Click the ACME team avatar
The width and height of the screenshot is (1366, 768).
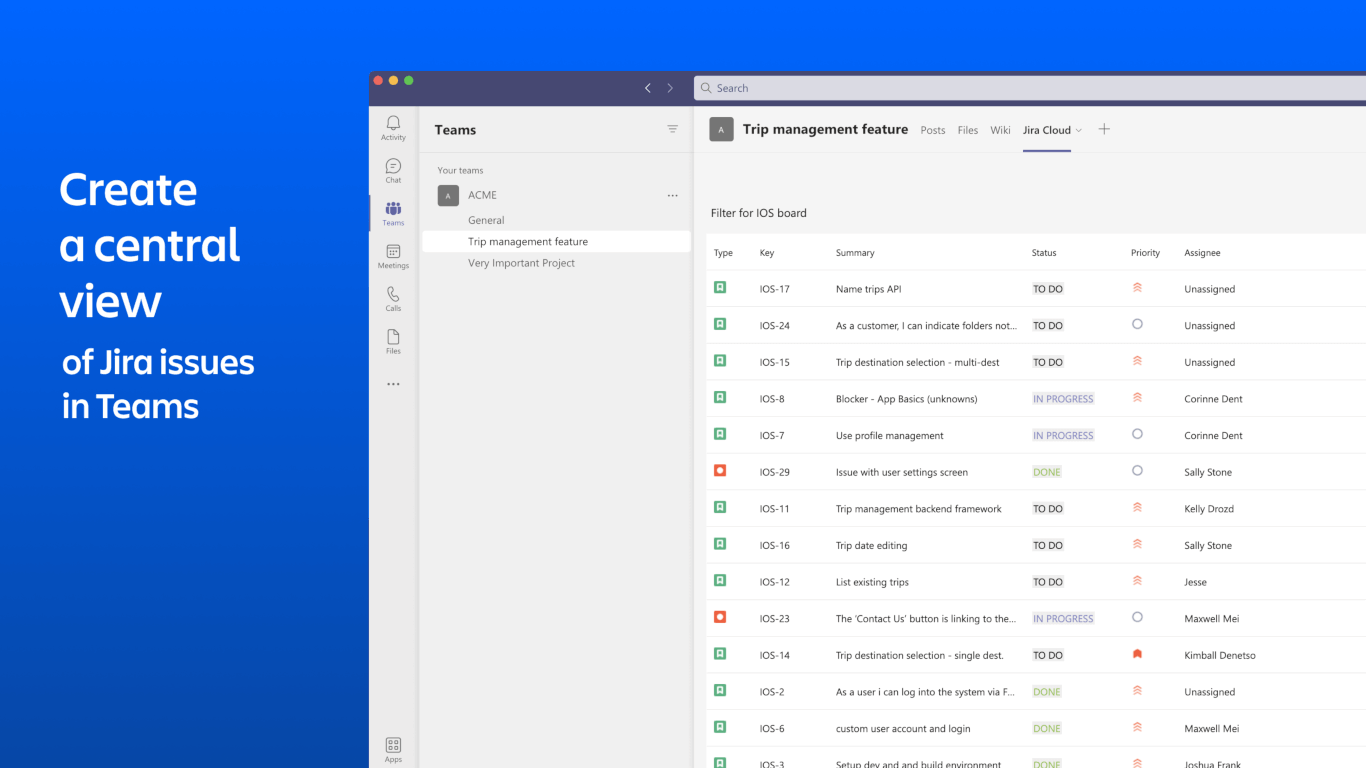[448, 196]
